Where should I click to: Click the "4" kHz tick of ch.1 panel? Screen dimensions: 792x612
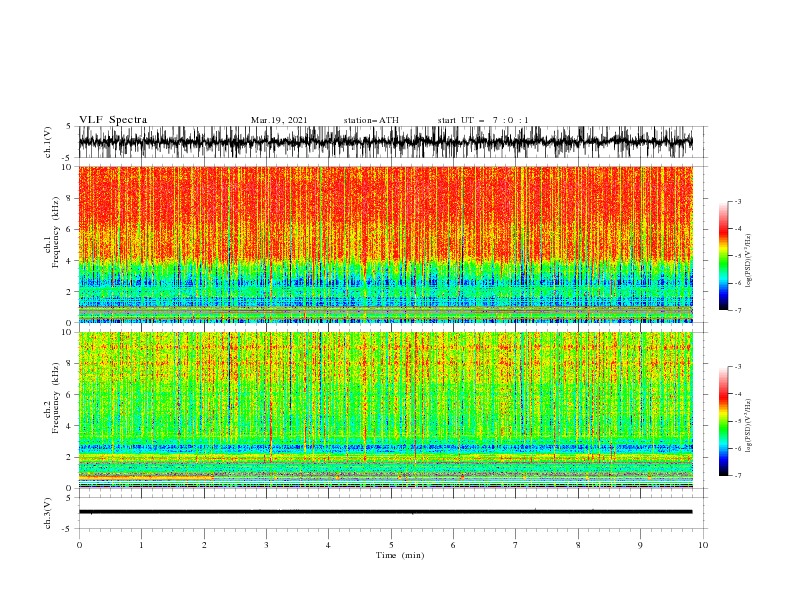point(69,261)
